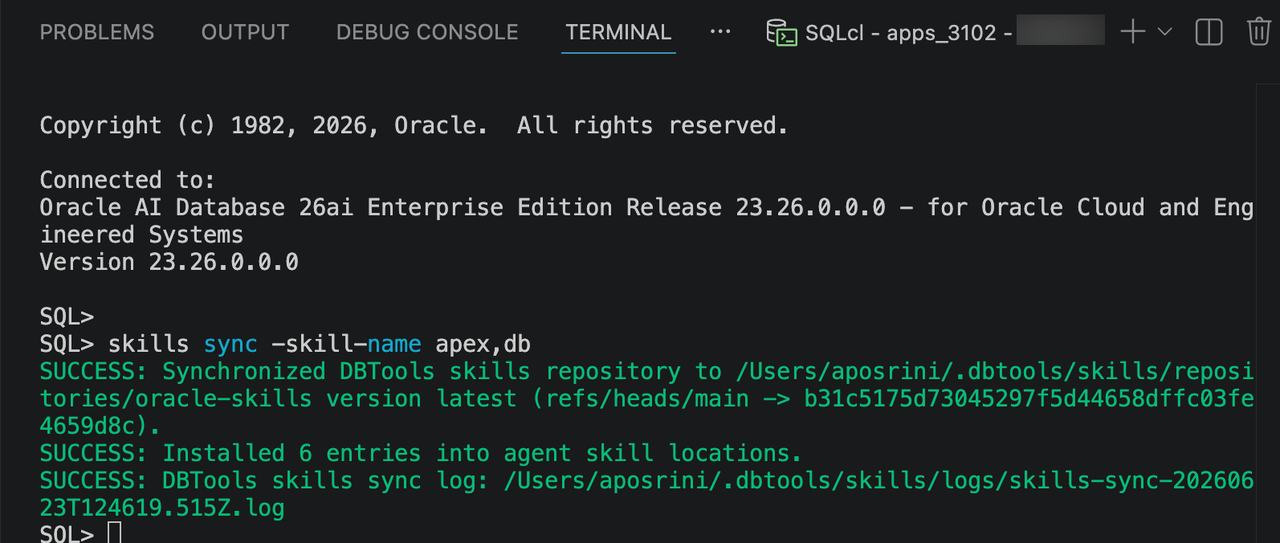Click the Version 23.26.0.0.0 line
Viewport: 1280px width, 543px height.
click(x=169, y=262)
